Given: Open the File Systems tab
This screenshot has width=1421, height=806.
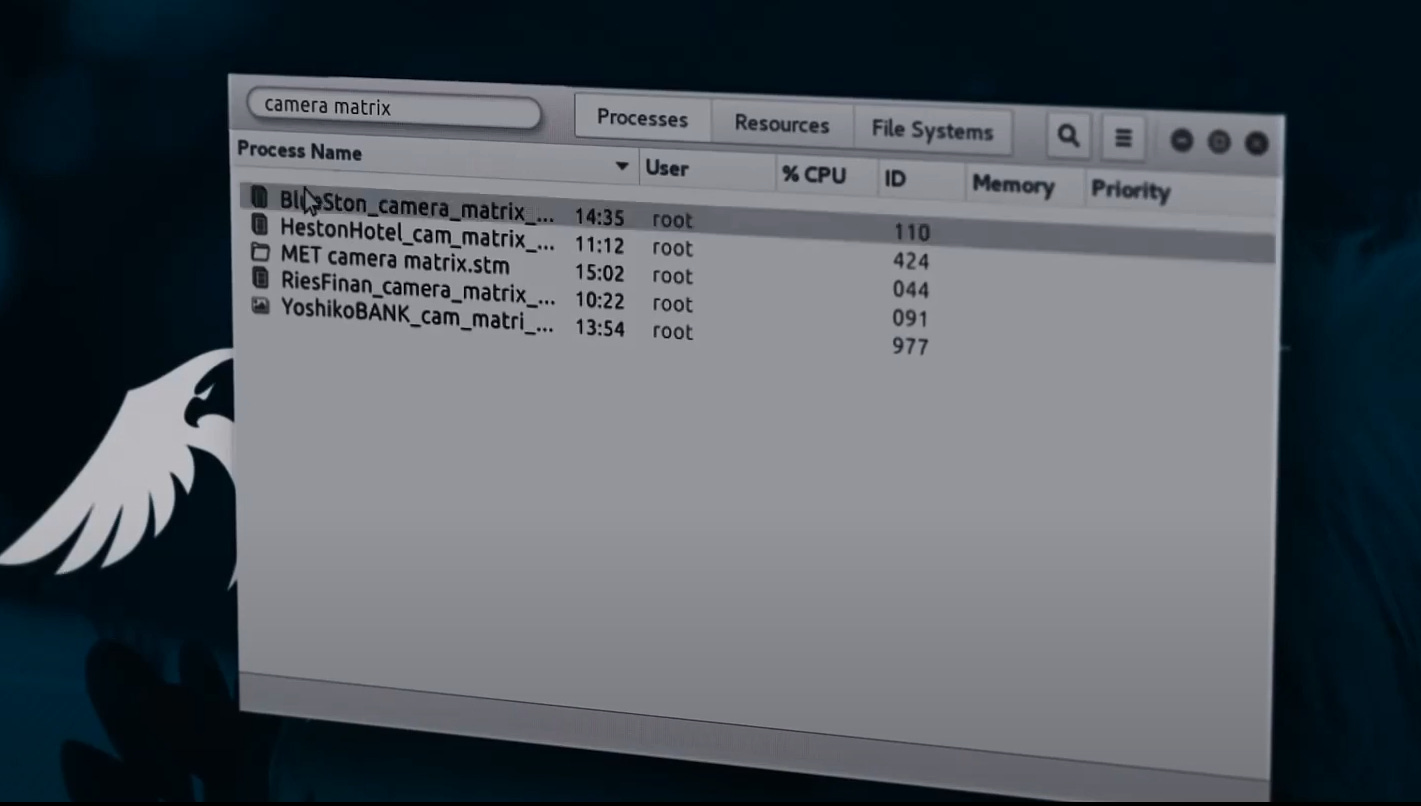Looking at the screenshot, I should (932, 131).
